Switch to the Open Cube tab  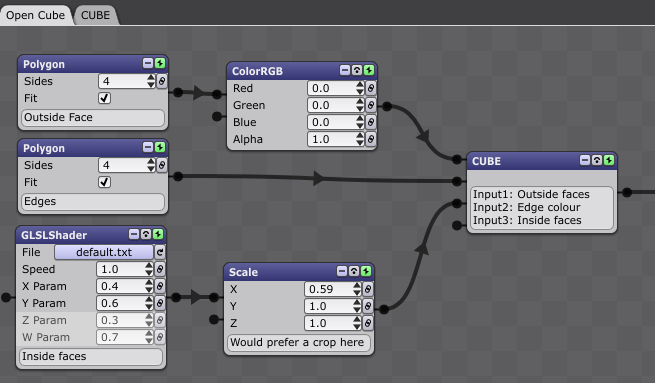click(36, 15)
